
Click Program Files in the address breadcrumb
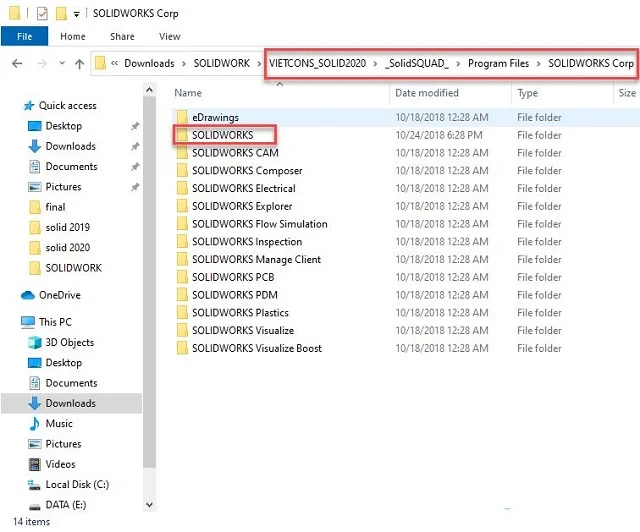click(498, 63)
